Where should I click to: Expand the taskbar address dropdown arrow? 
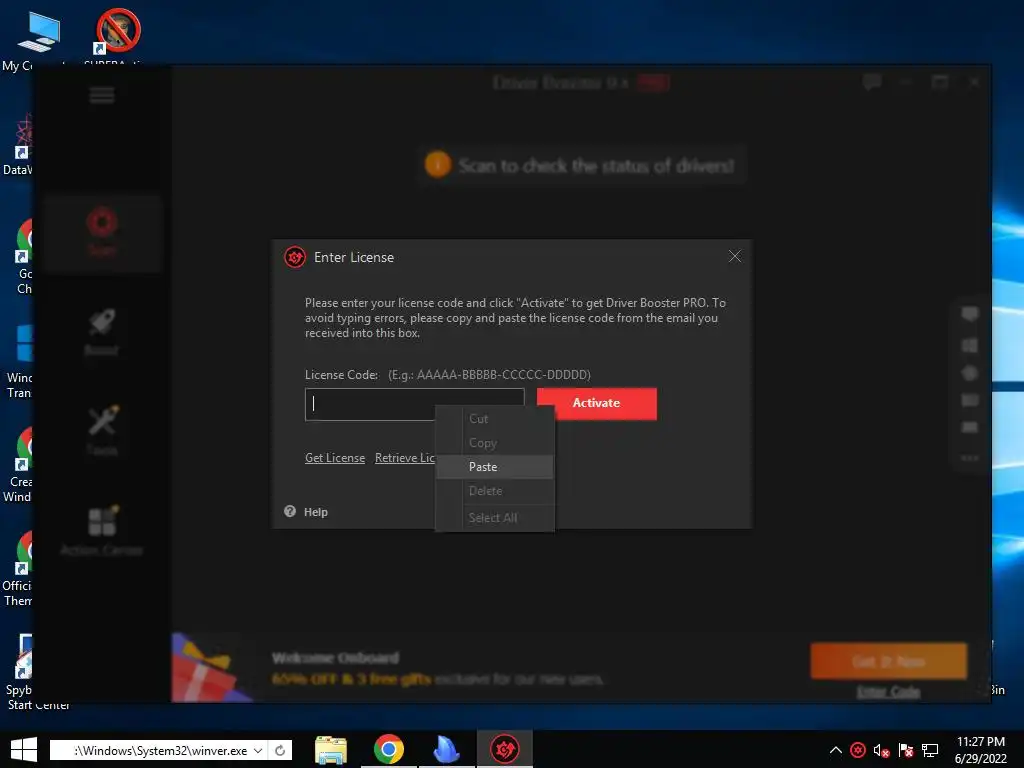coord(258,750)
